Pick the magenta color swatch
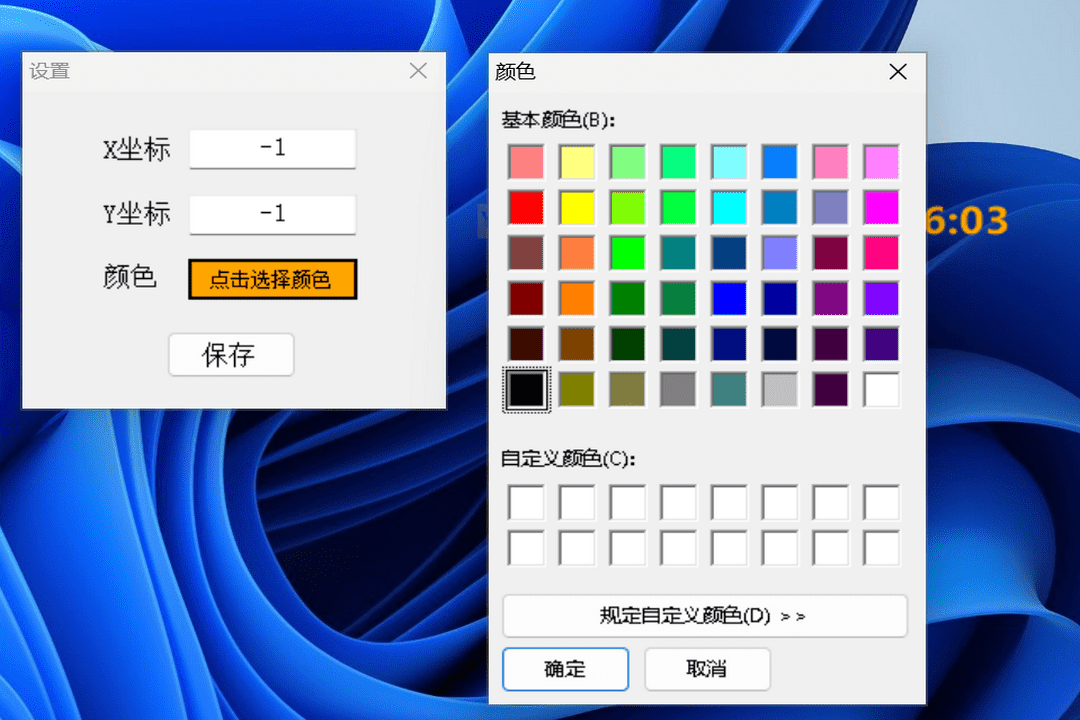1080x720 pixels. (881, 208)
